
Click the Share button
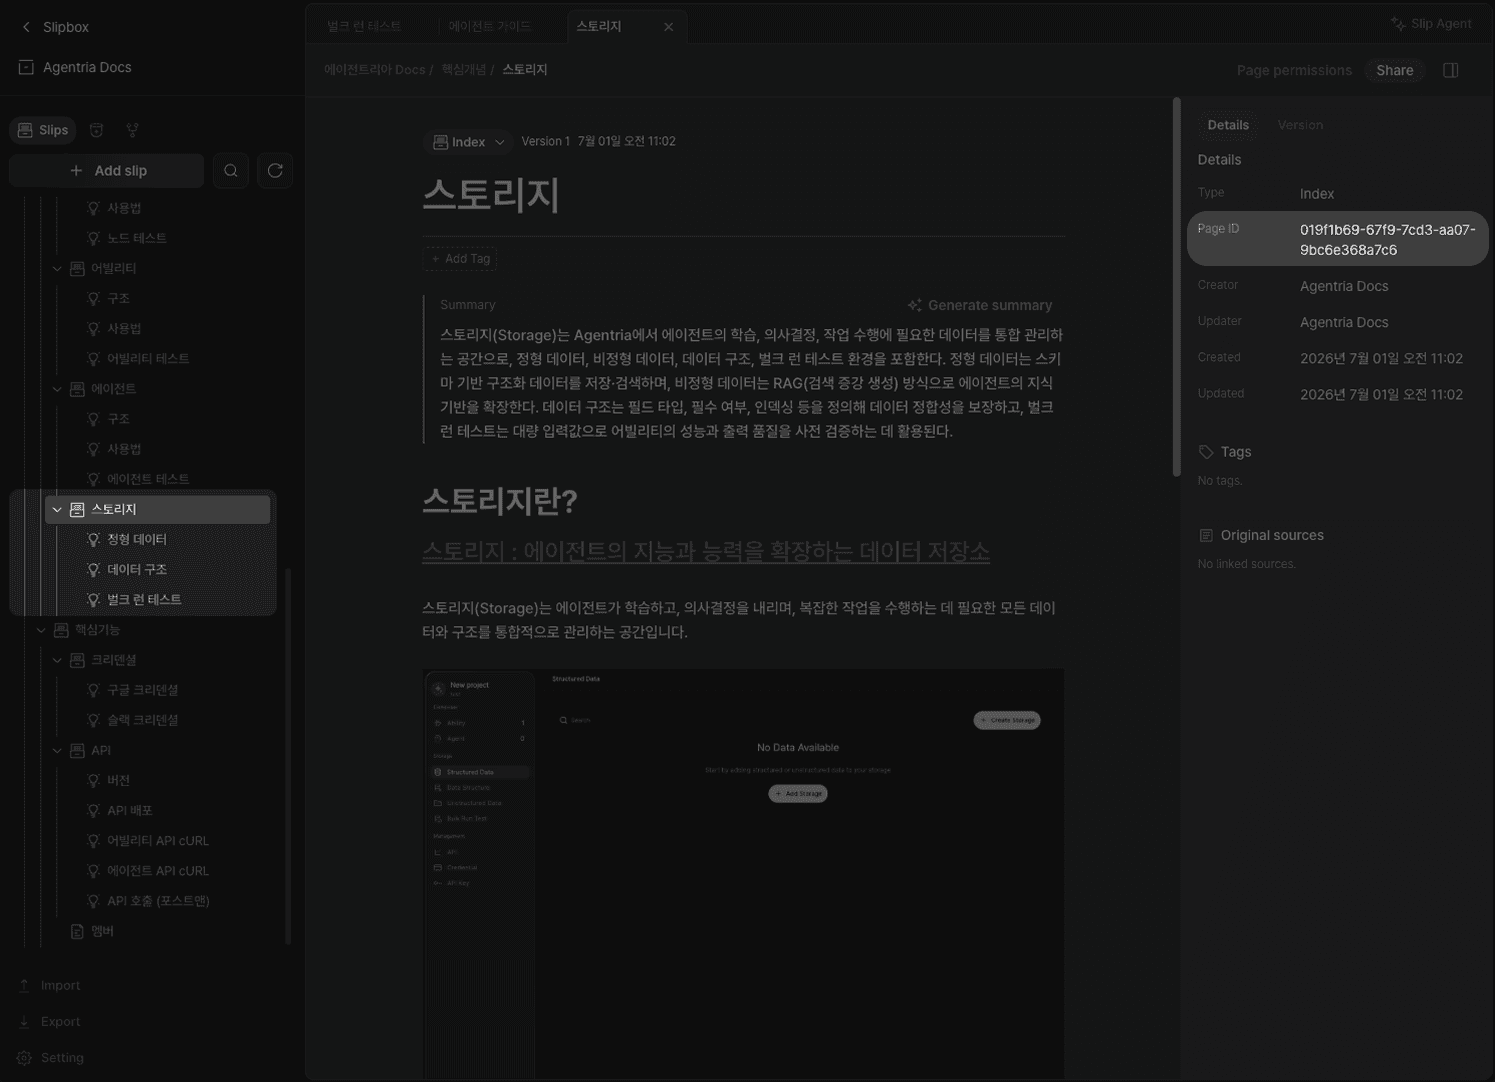click(1394, 70)
